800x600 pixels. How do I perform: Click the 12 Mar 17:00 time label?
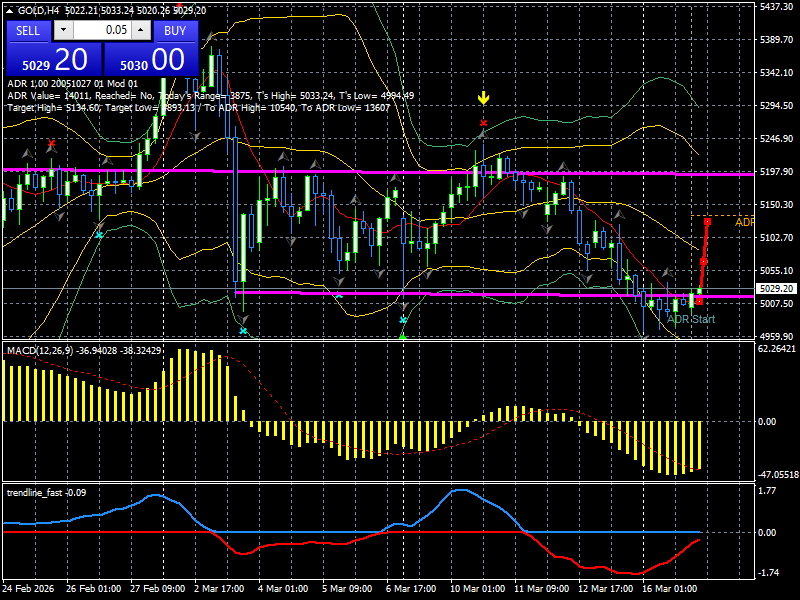pos(606,589)
